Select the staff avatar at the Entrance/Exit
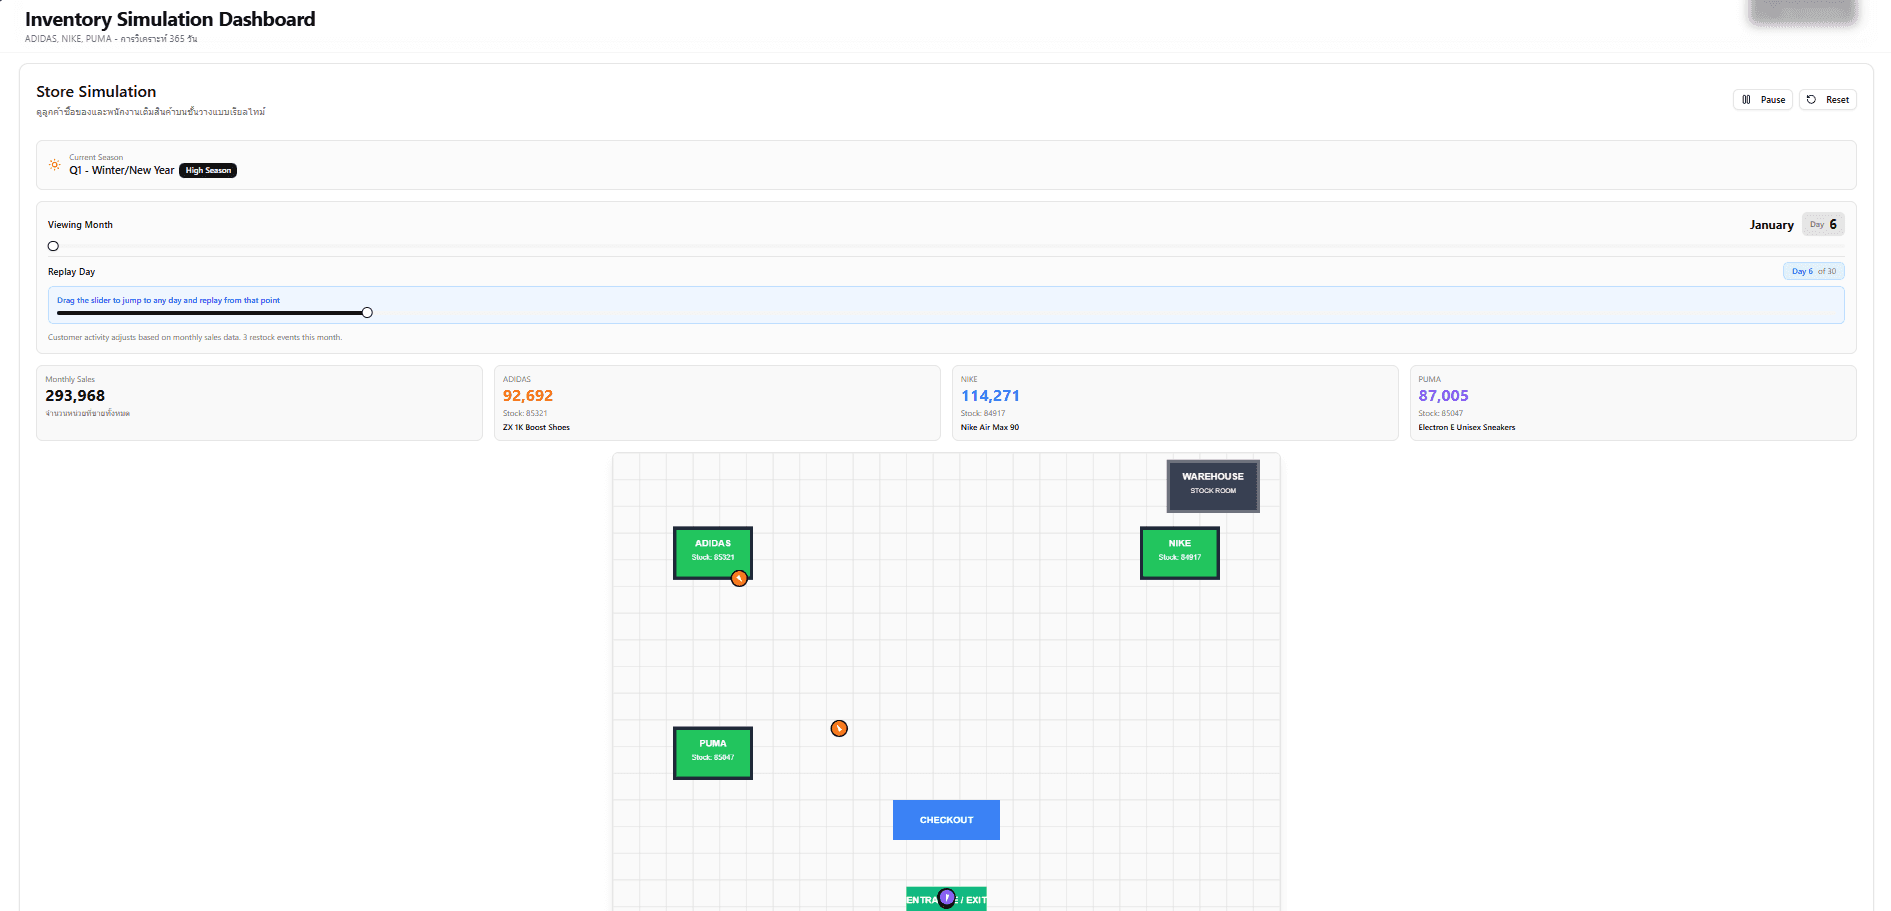This screenshot has width=1891, height=911. coord(946,897)
